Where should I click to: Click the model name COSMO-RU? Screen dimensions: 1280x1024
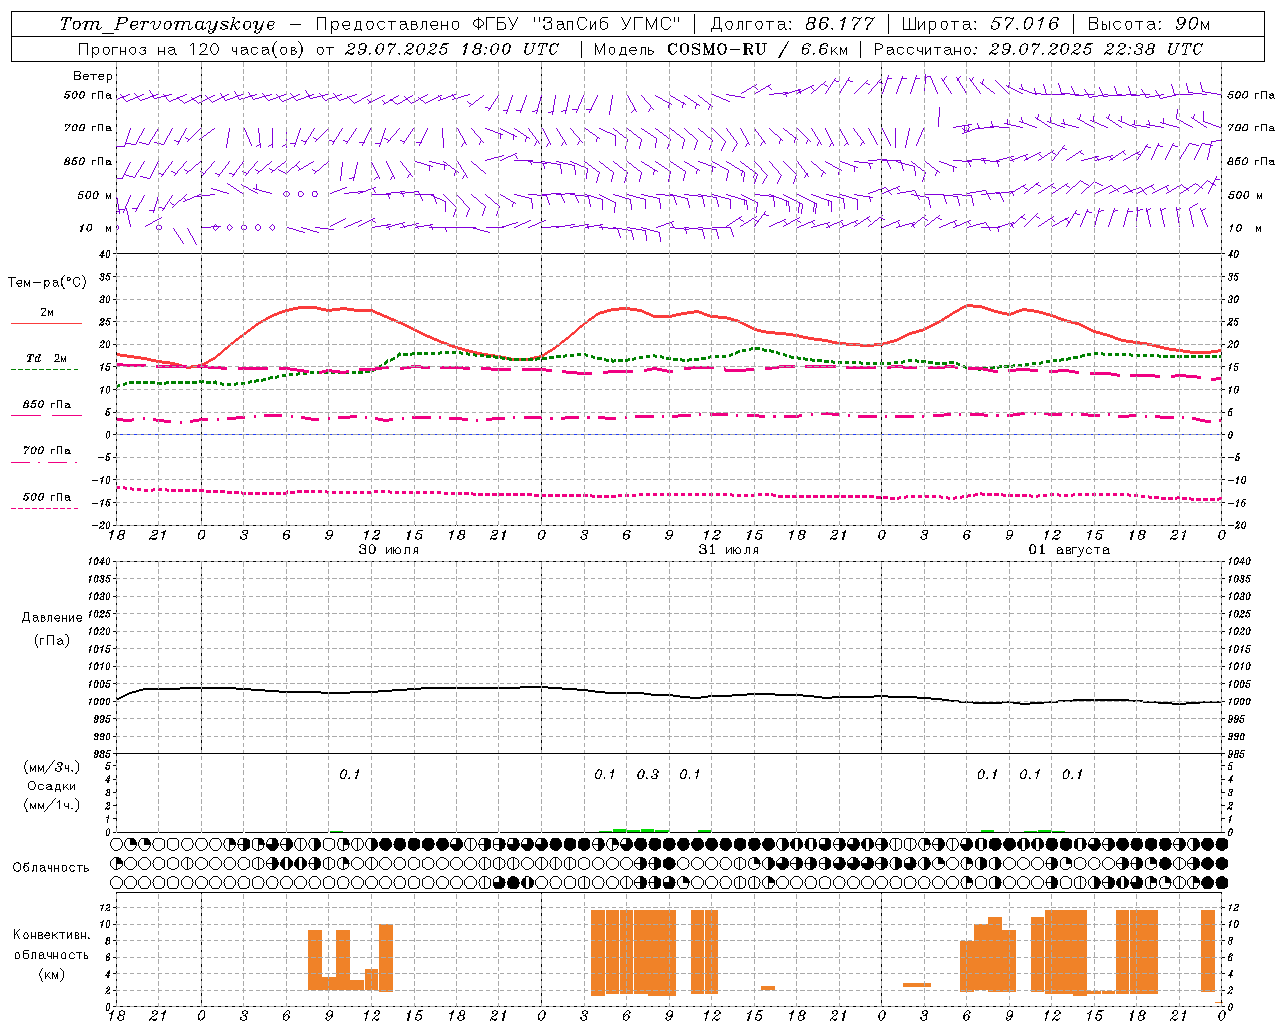(716, 49)
